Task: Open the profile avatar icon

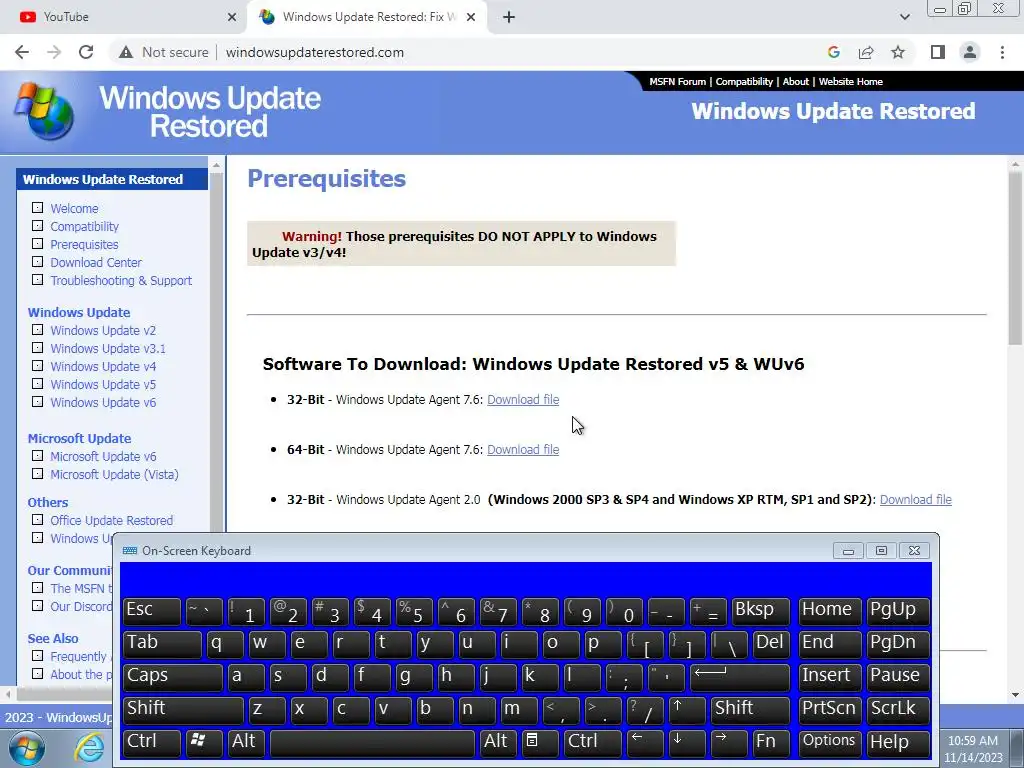Action: coord(970,52)
